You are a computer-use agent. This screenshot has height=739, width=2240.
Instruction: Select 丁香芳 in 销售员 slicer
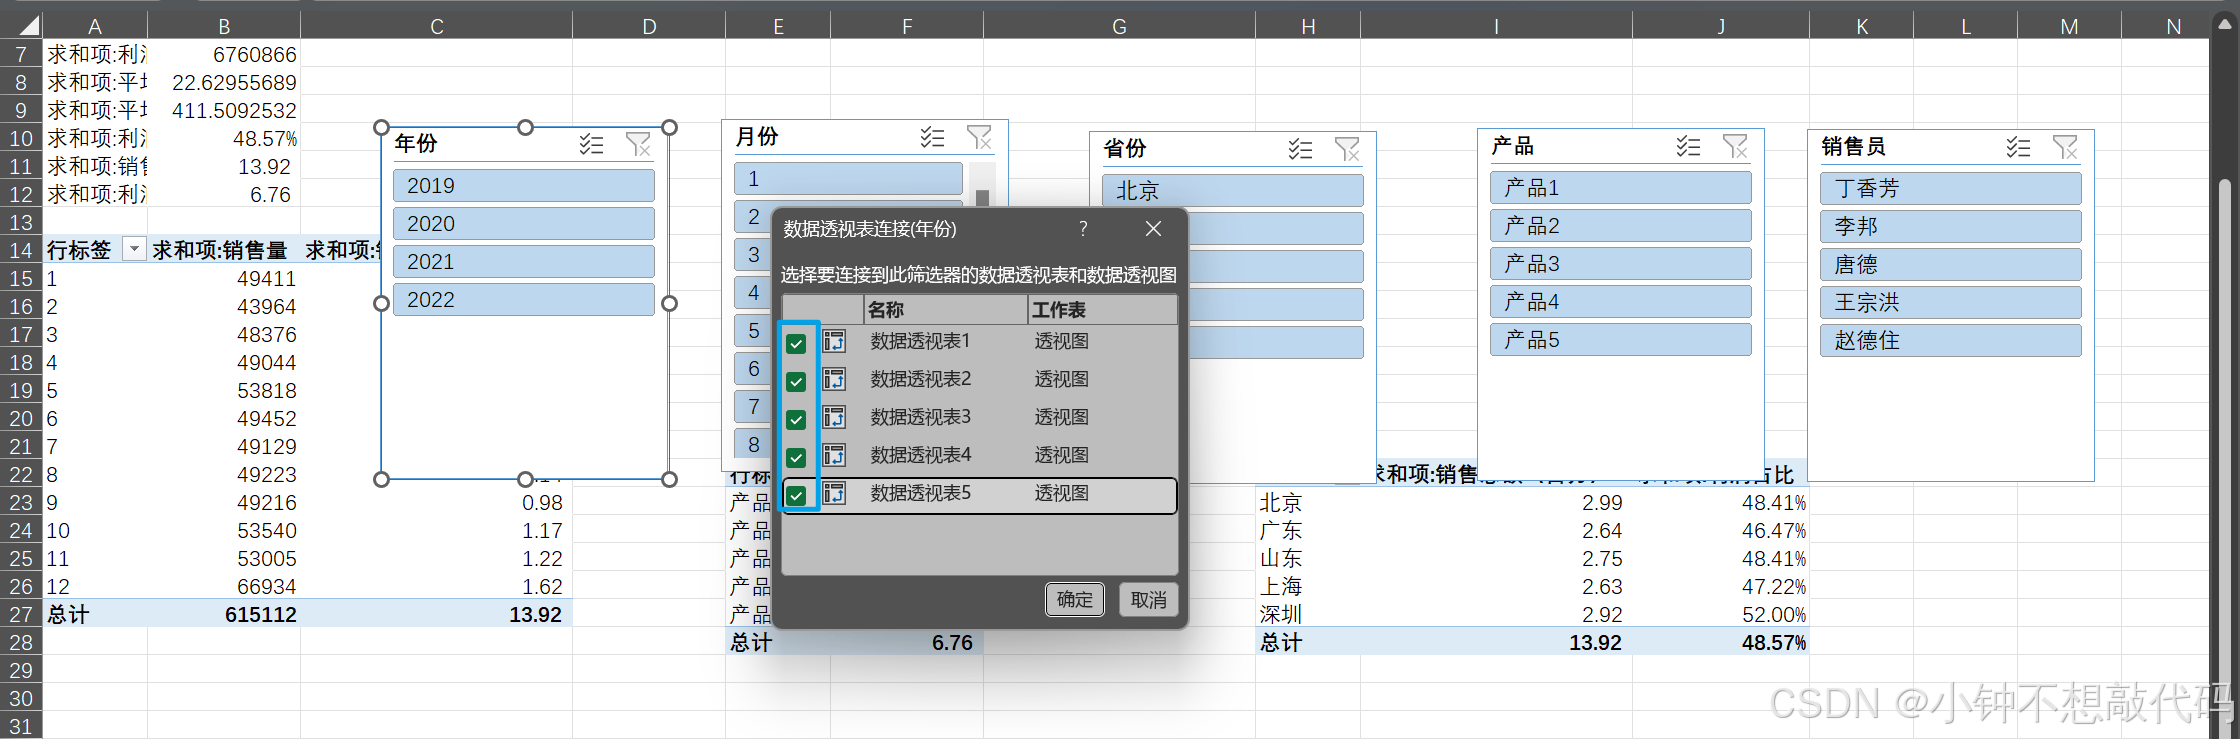pyautogui.click(x=1951, y=189)
